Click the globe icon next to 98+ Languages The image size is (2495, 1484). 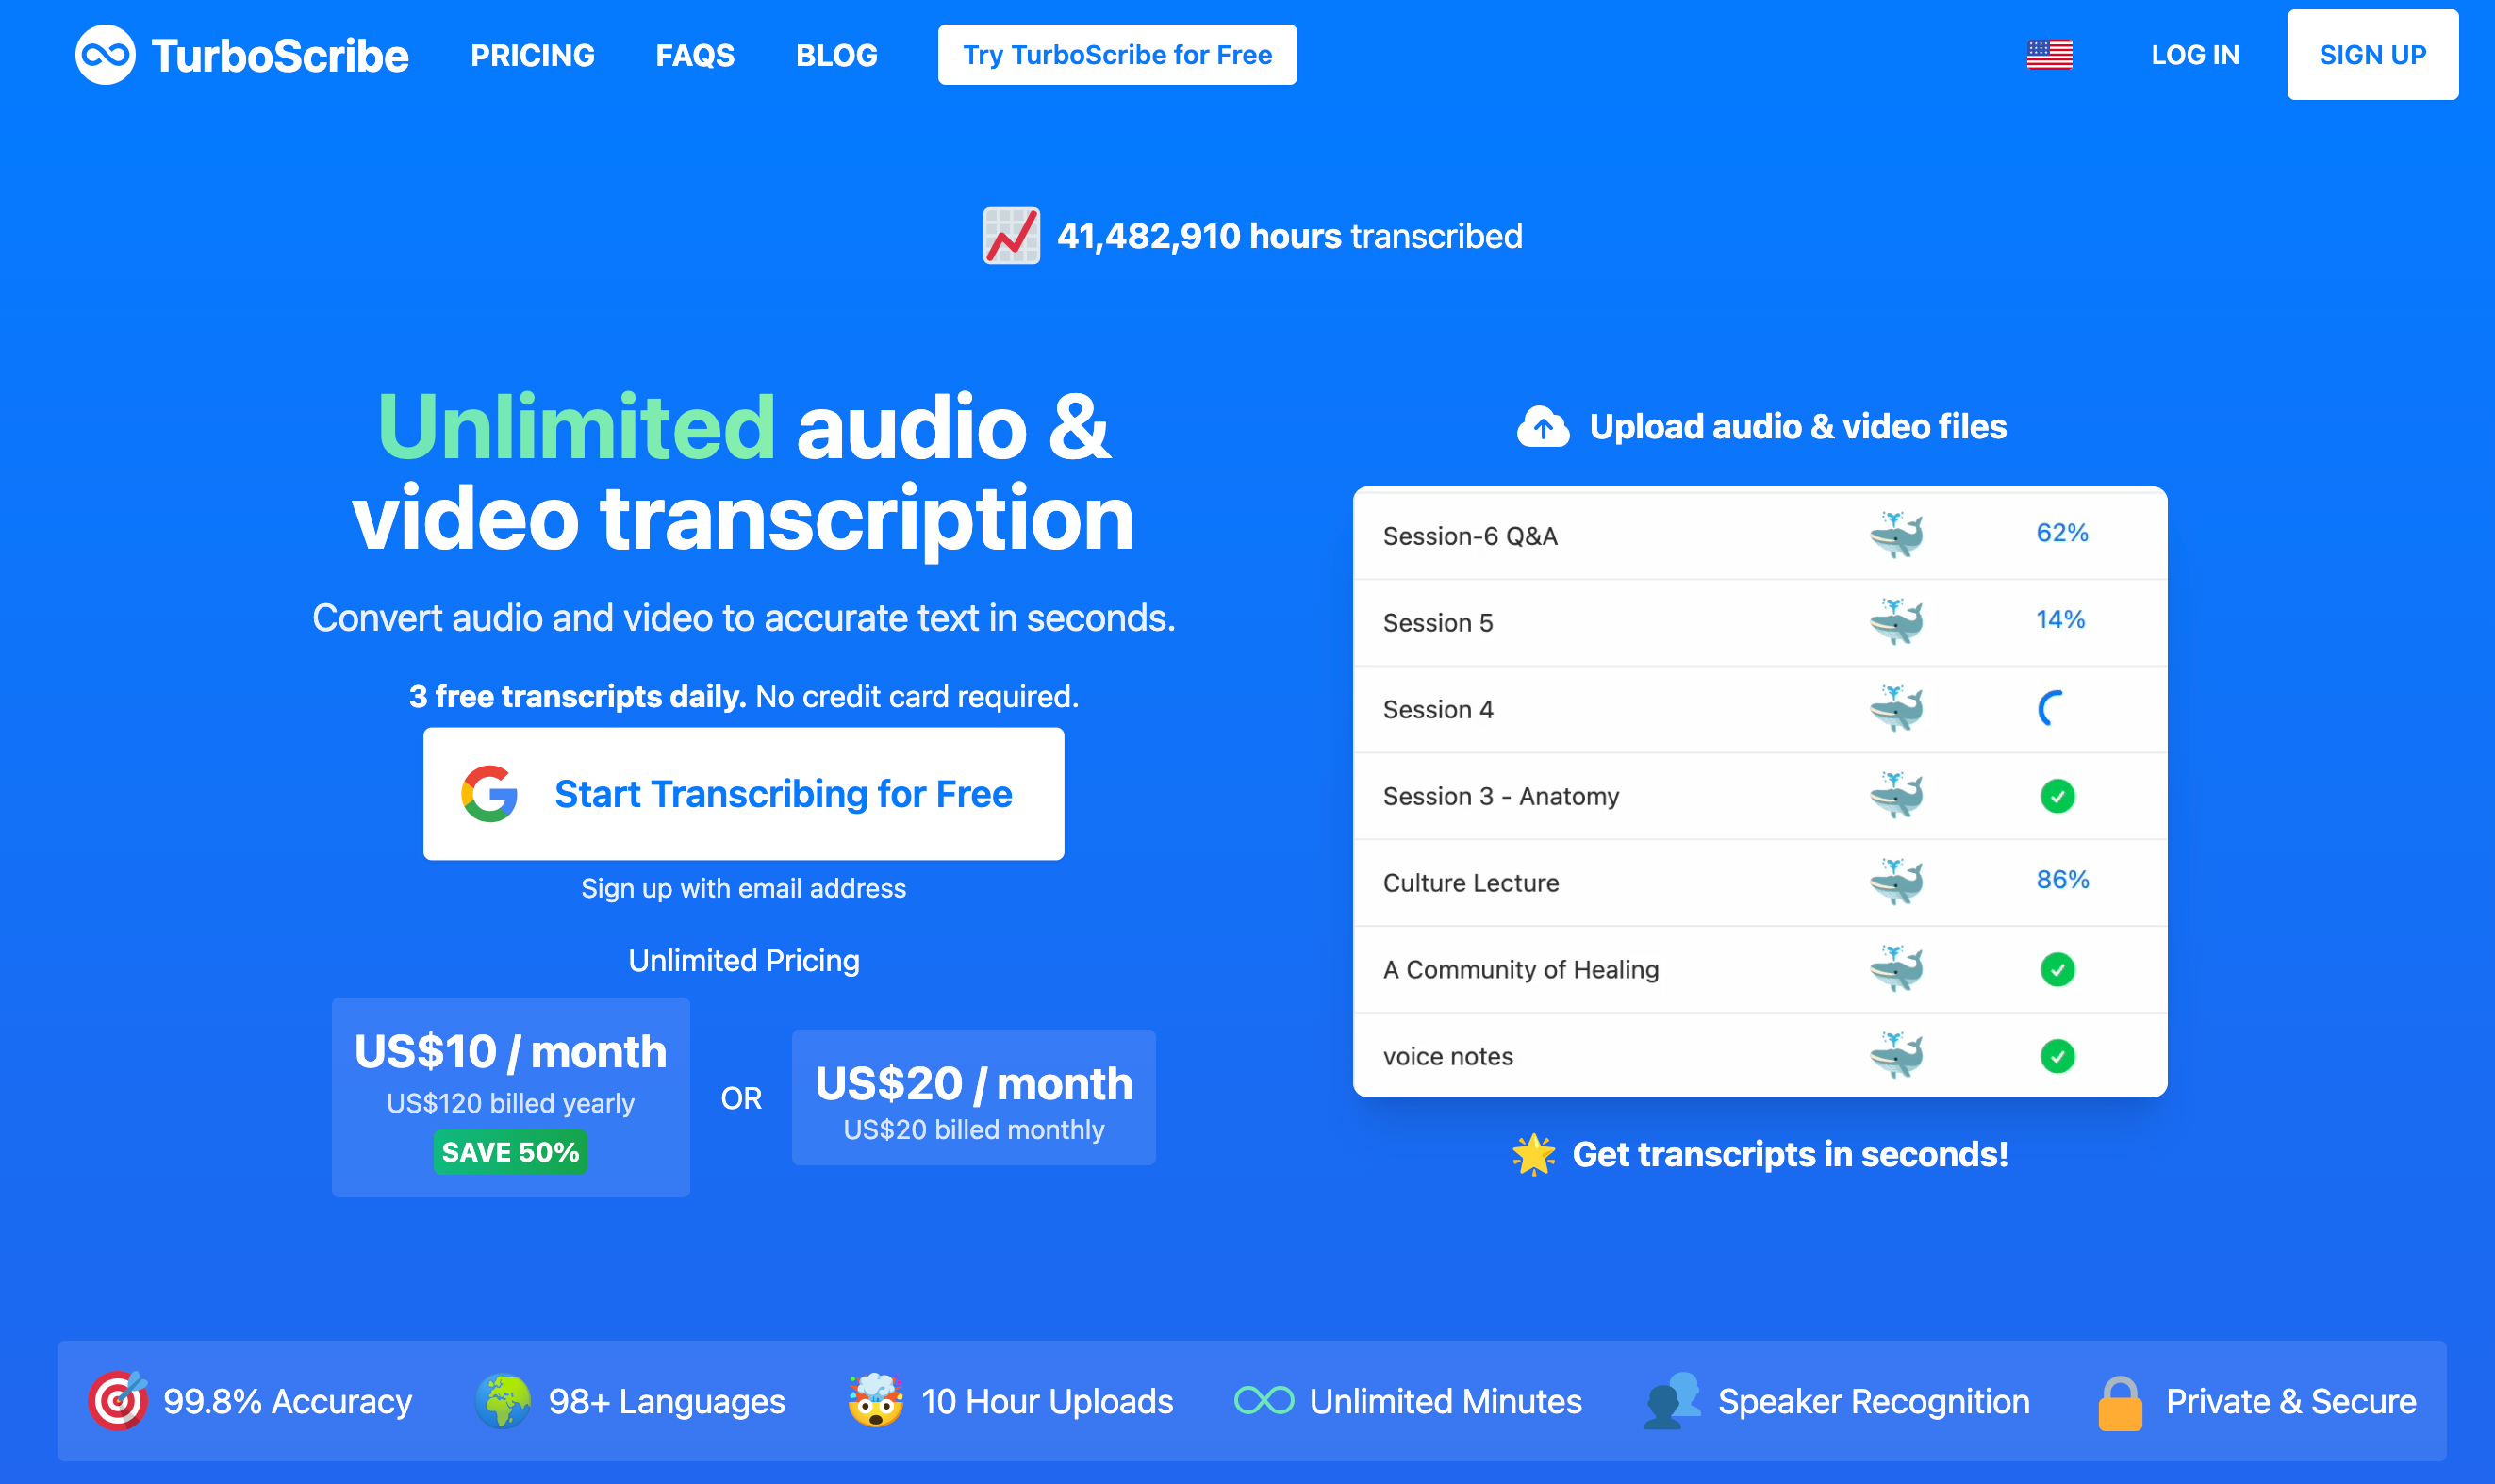[x=503, y=1401]
